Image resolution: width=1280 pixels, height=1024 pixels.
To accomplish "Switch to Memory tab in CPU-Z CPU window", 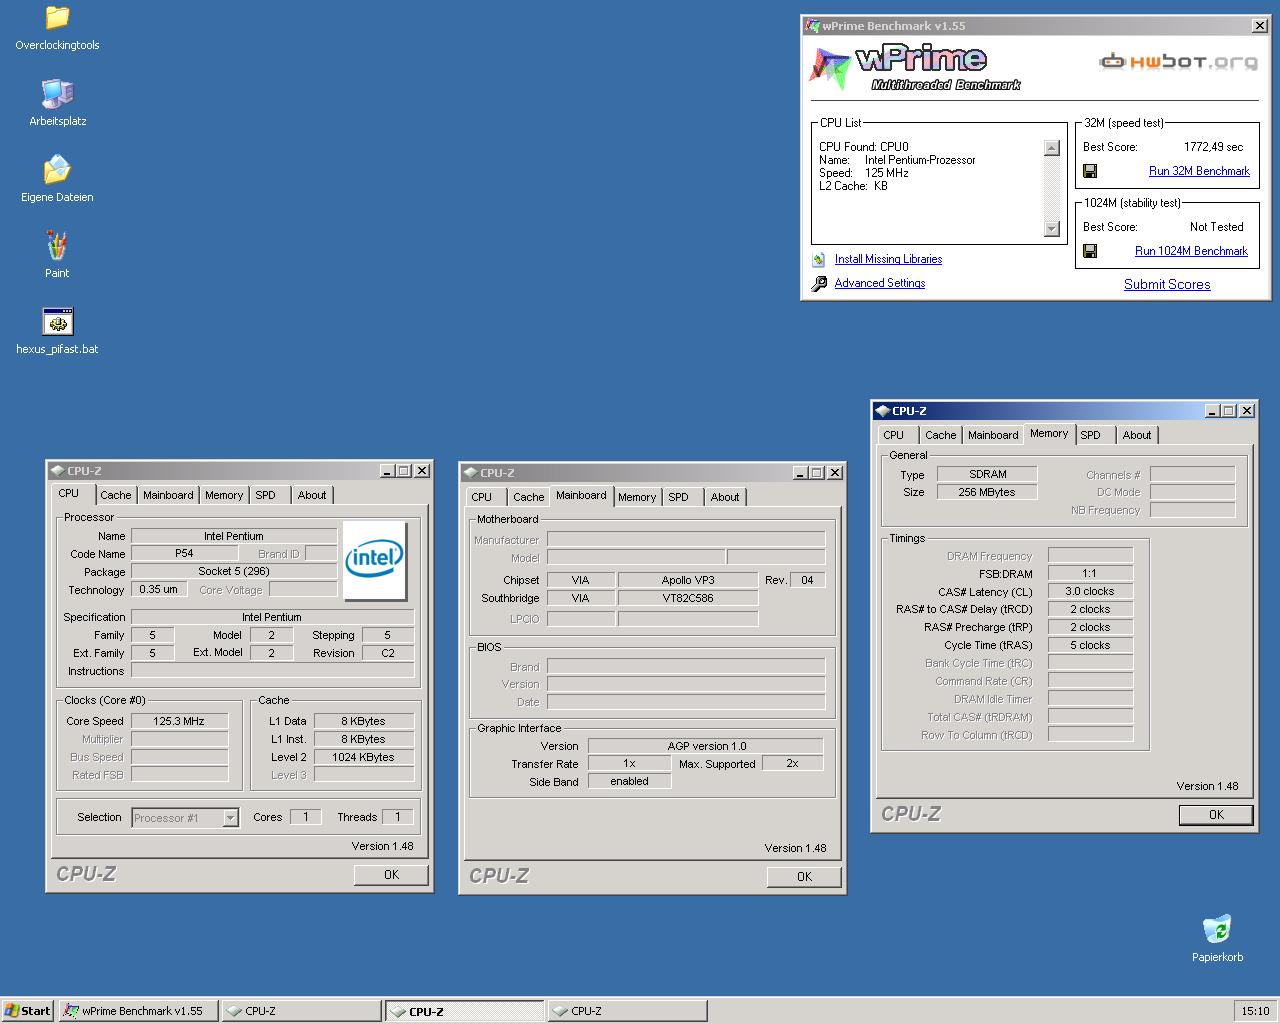I will 224,495.
